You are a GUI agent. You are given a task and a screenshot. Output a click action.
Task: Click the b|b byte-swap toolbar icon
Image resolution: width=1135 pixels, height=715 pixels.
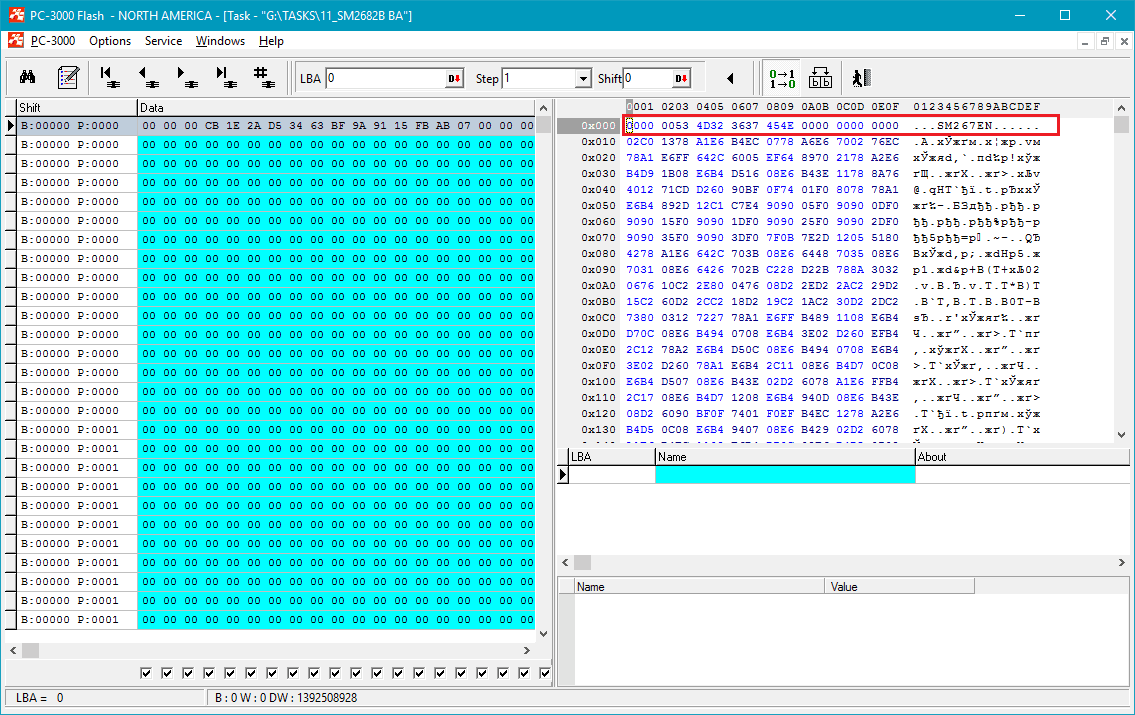tap(820, 78)
